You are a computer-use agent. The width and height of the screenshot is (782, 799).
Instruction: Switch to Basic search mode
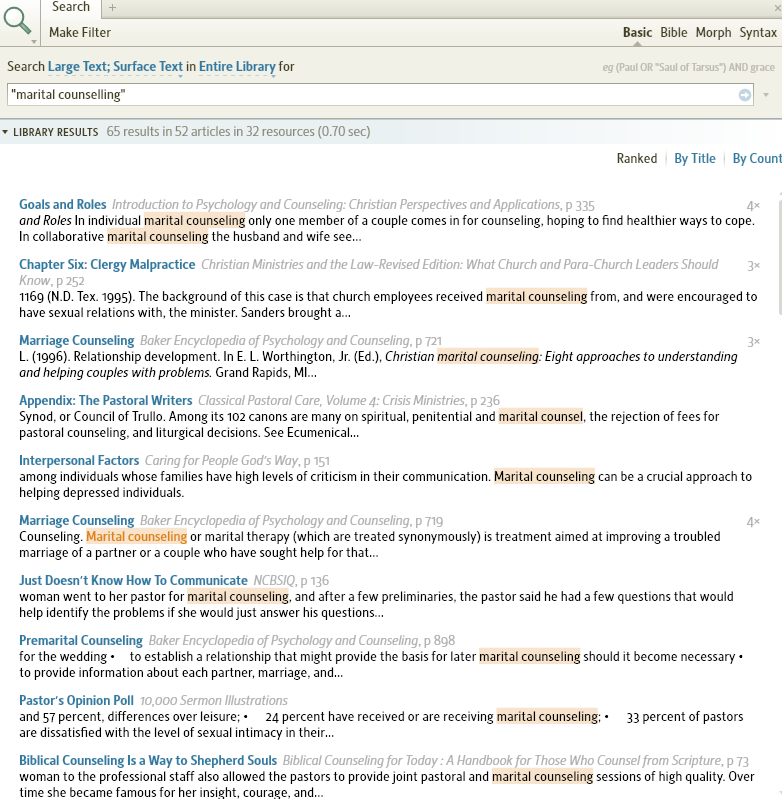tap(637, 33)
